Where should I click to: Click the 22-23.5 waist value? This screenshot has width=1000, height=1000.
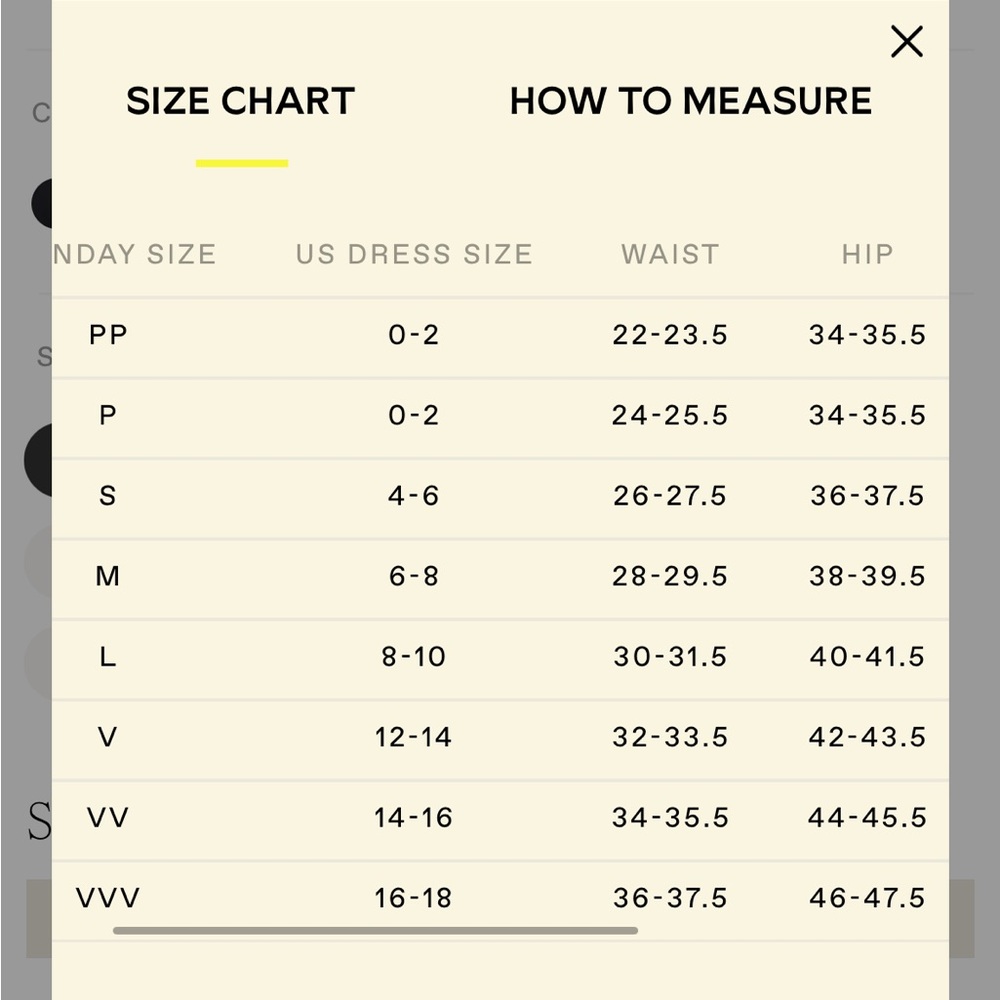tap(670, 335)
